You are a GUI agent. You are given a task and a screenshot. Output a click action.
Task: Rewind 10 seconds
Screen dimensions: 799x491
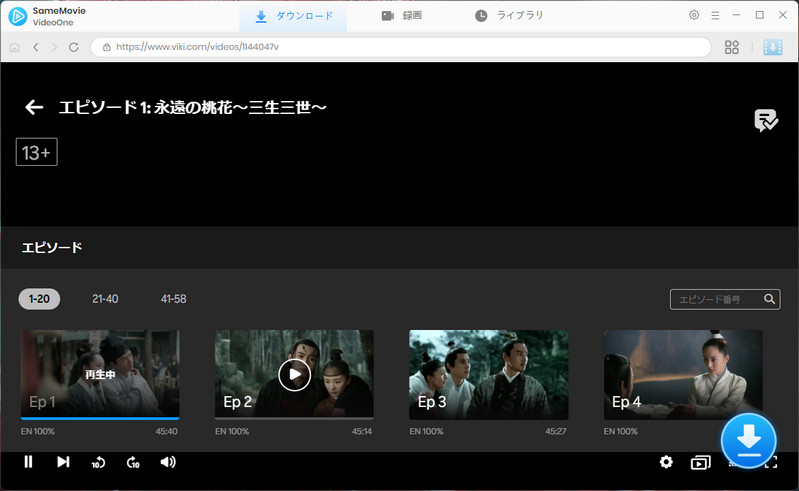pos(98,462)
